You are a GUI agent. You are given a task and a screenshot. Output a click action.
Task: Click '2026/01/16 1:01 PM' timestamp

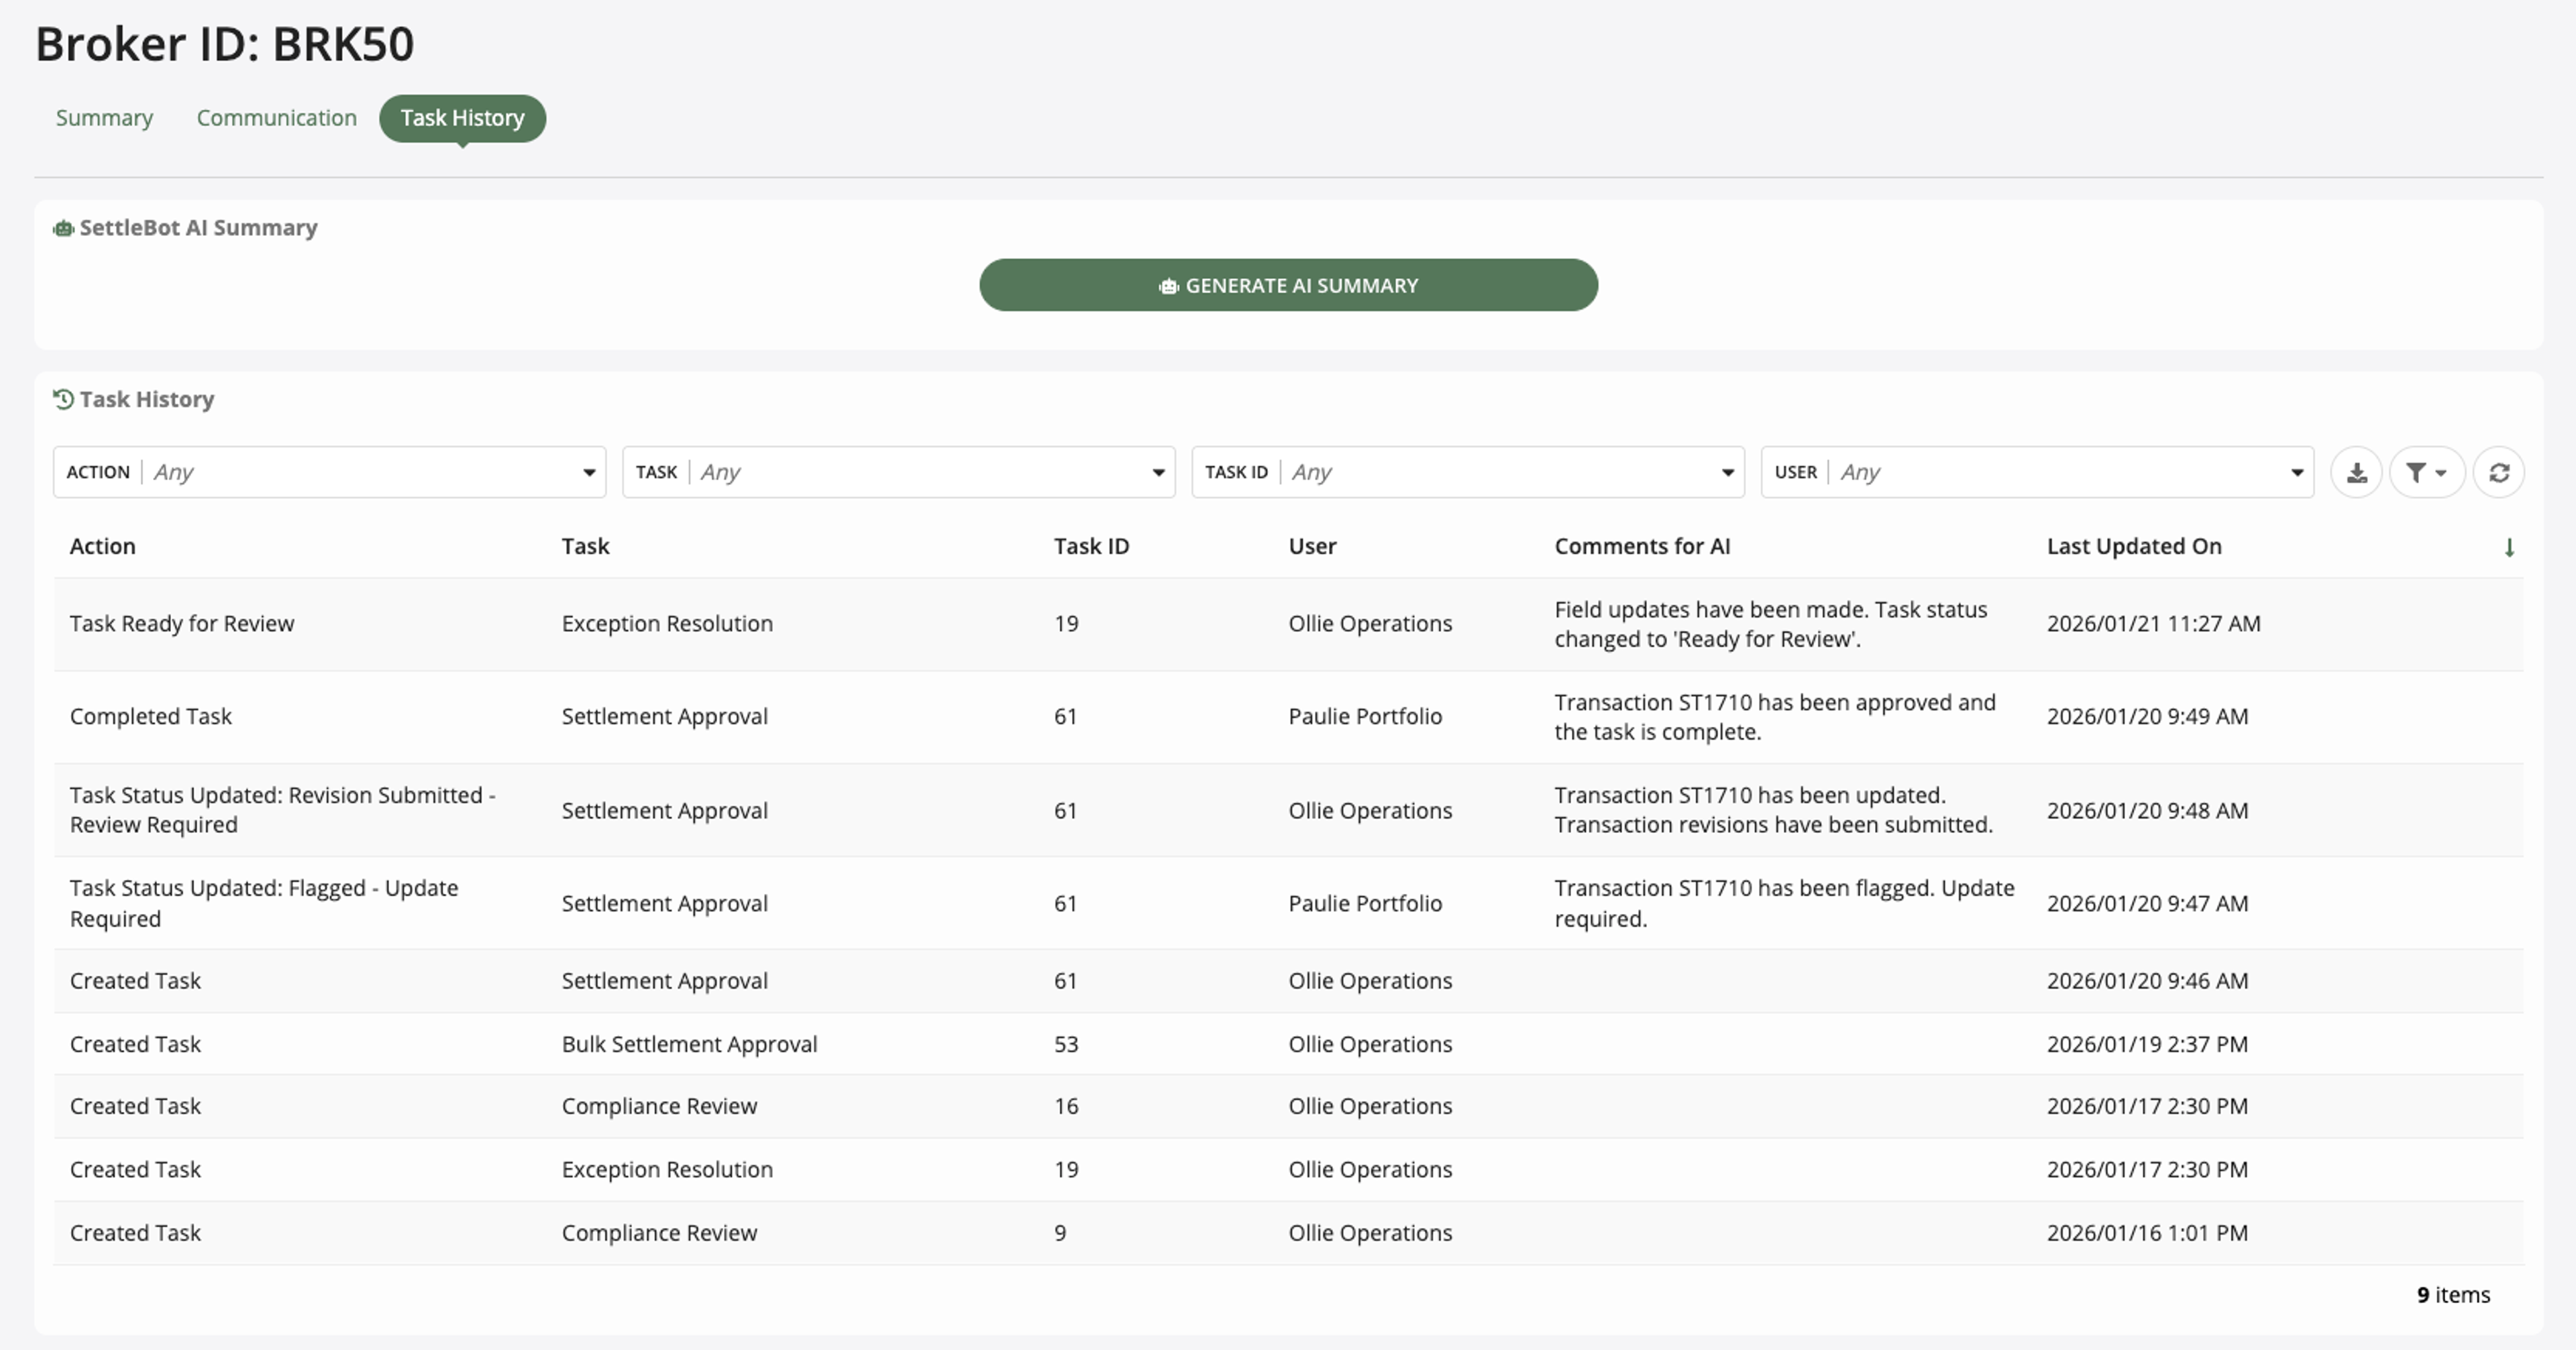coord(2147,1233)
